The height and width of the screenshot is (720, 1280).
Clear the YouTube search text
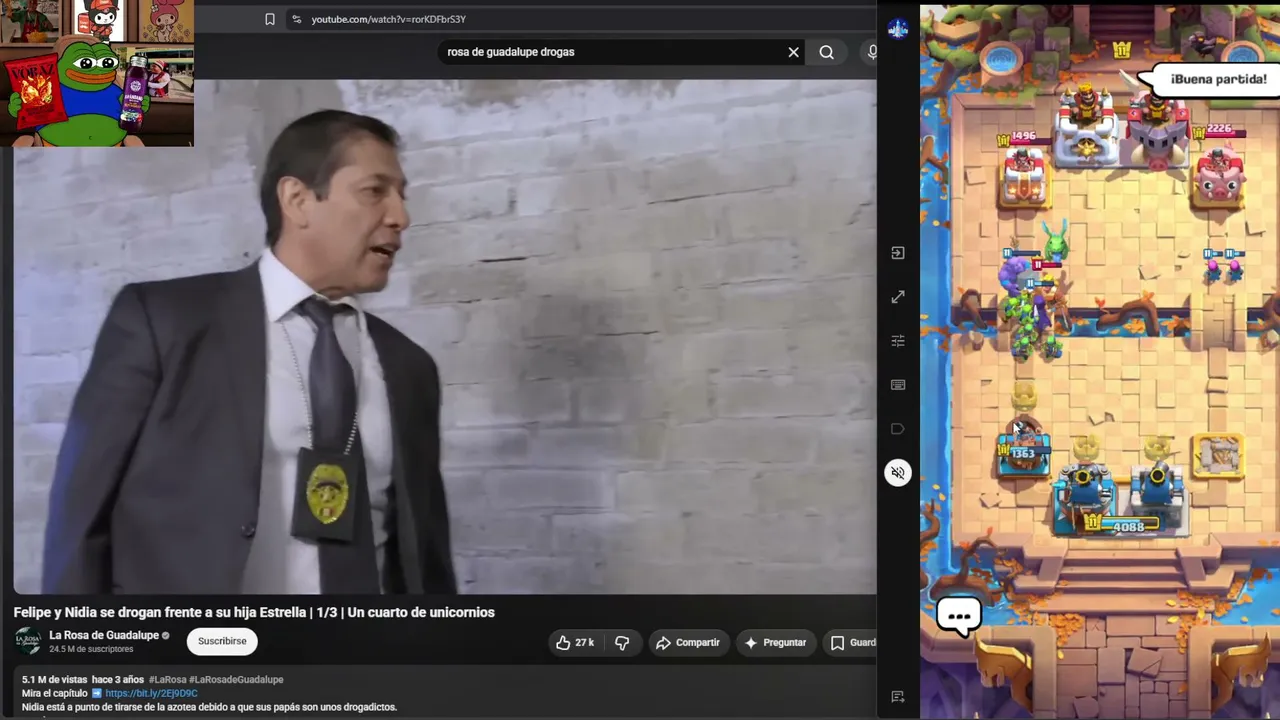tap(794, 52)
